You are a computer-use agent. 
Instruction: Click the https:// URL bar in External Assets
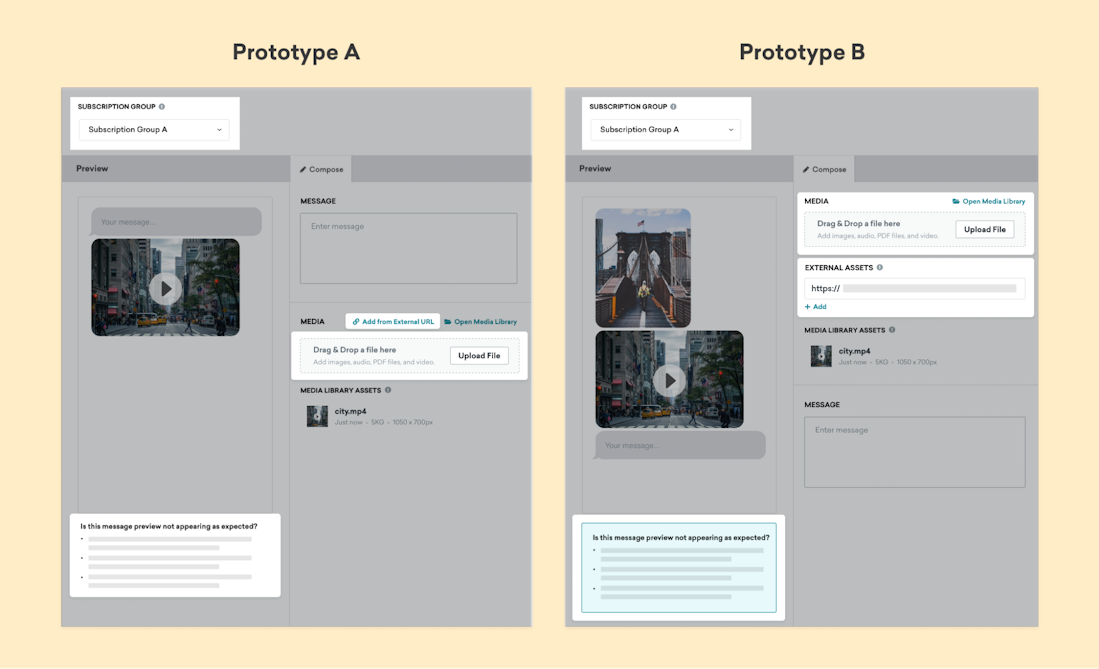910,288
